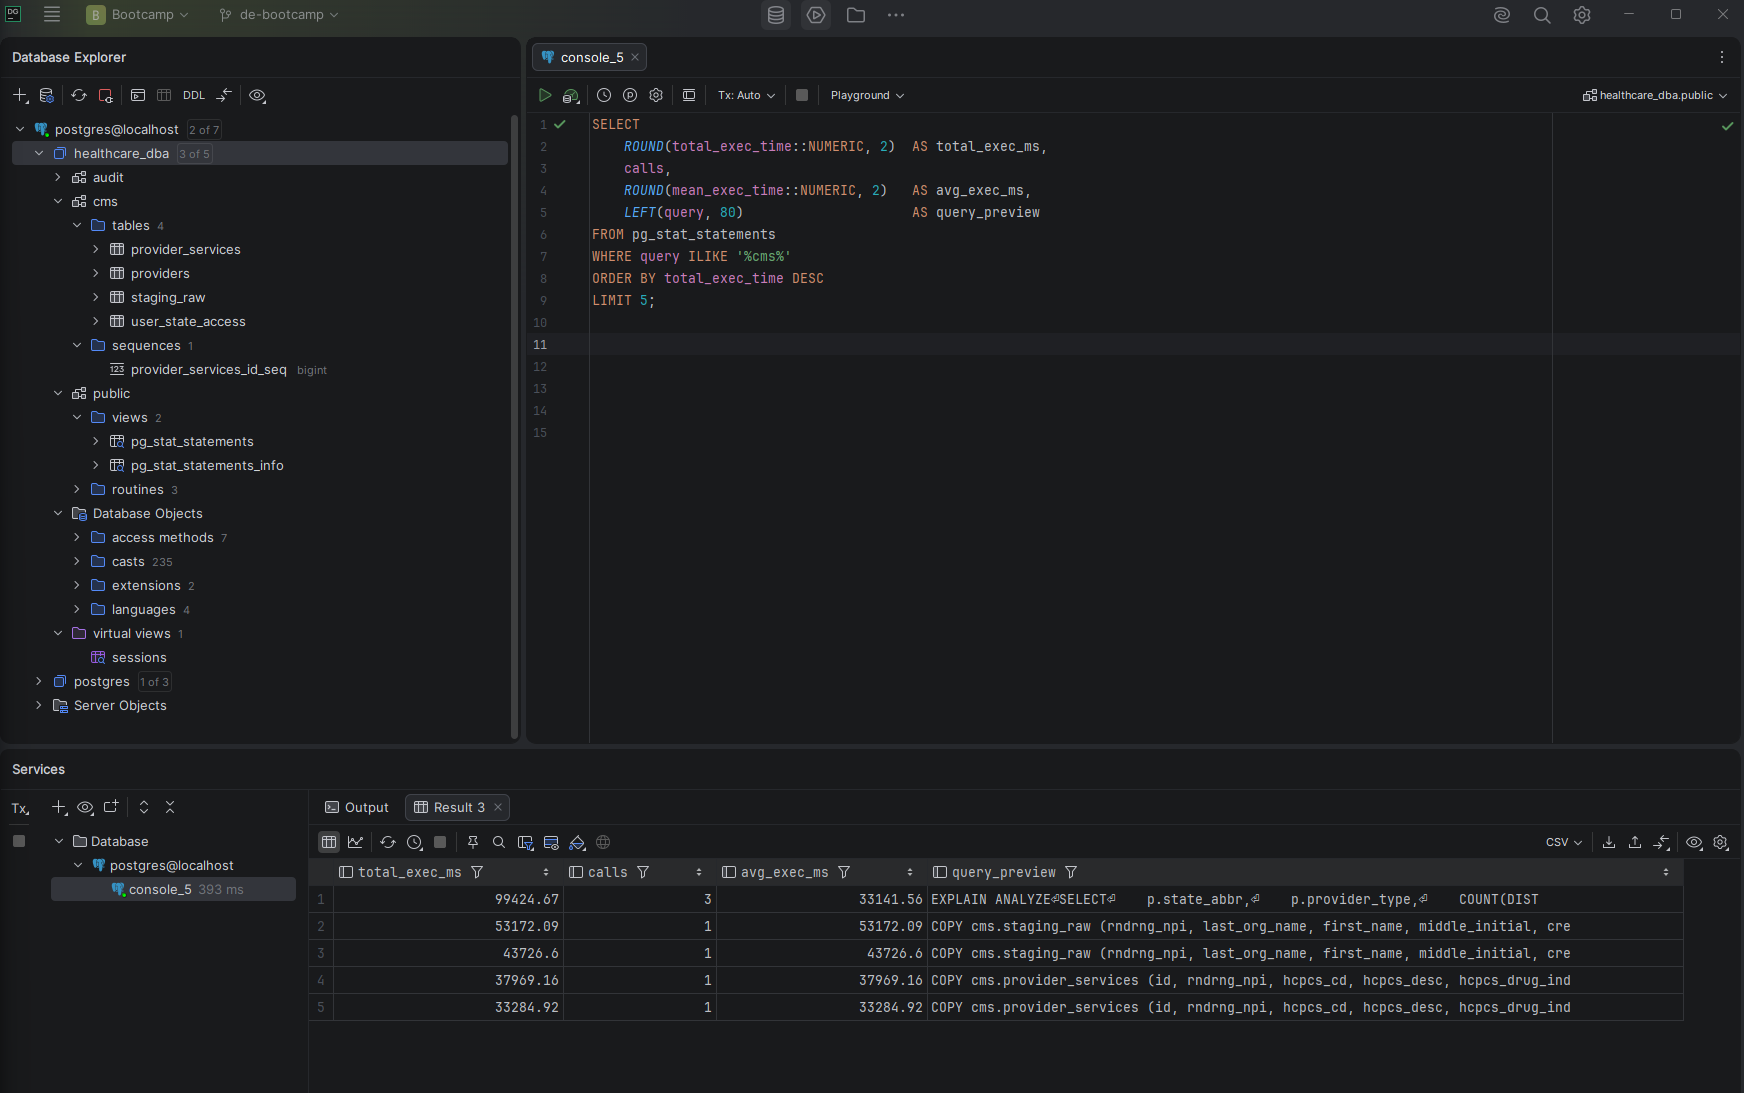Collapse the cms schema node
The image size is (1744, 1093).
point(57,201)
